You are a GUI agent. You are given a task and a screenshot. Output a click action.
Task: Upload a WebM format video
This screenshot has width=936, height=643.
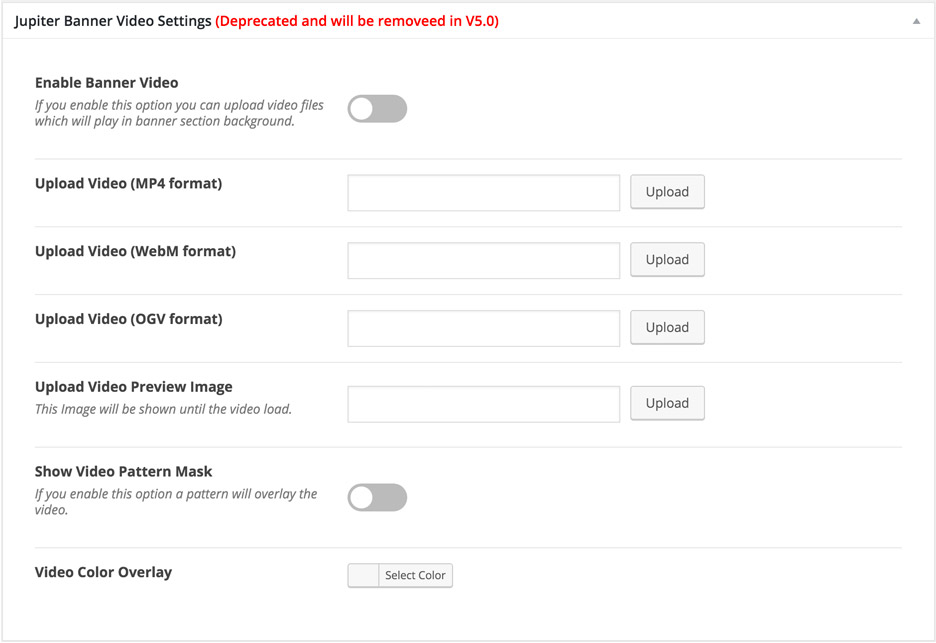pyautogui.click(x=667, y=260)
